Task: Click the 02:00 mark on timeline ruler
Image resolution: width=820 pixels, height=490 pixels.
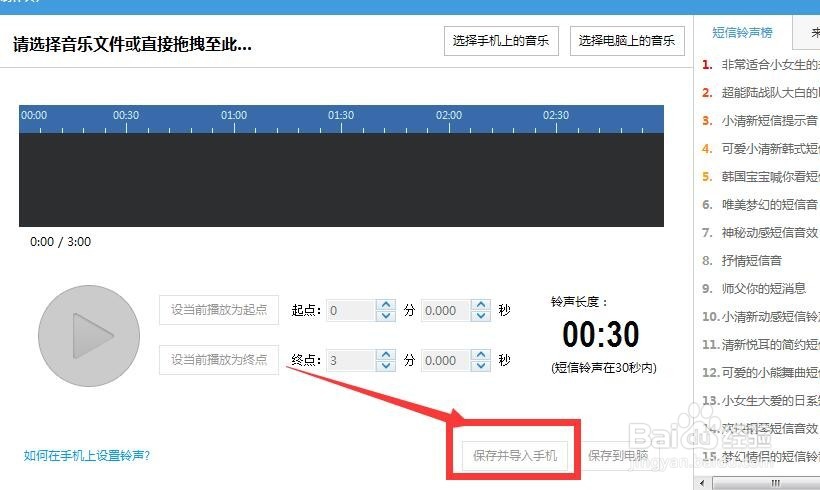Action: 449,115
